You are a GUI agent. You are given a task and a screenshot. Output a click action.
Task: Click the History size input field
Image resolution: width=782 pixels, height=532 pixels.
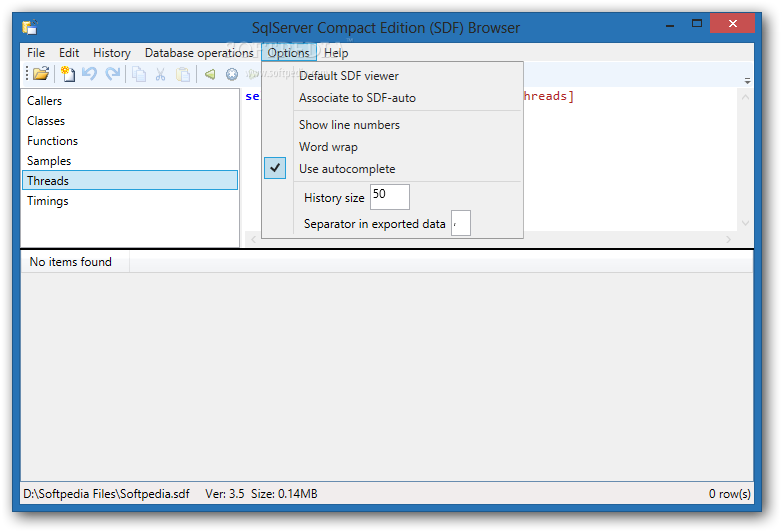point(390,197)
